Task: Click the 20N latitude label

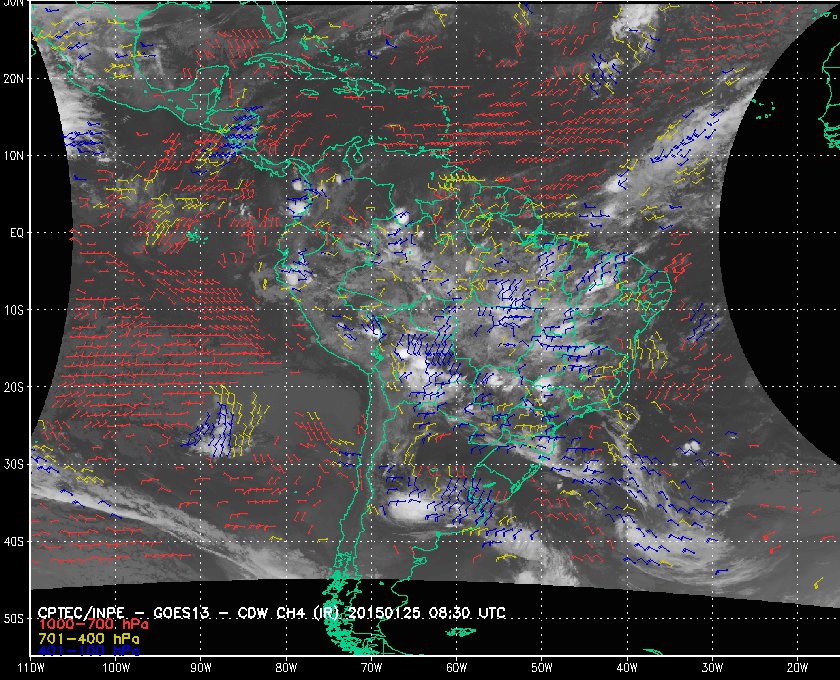Action: (14, 79)
